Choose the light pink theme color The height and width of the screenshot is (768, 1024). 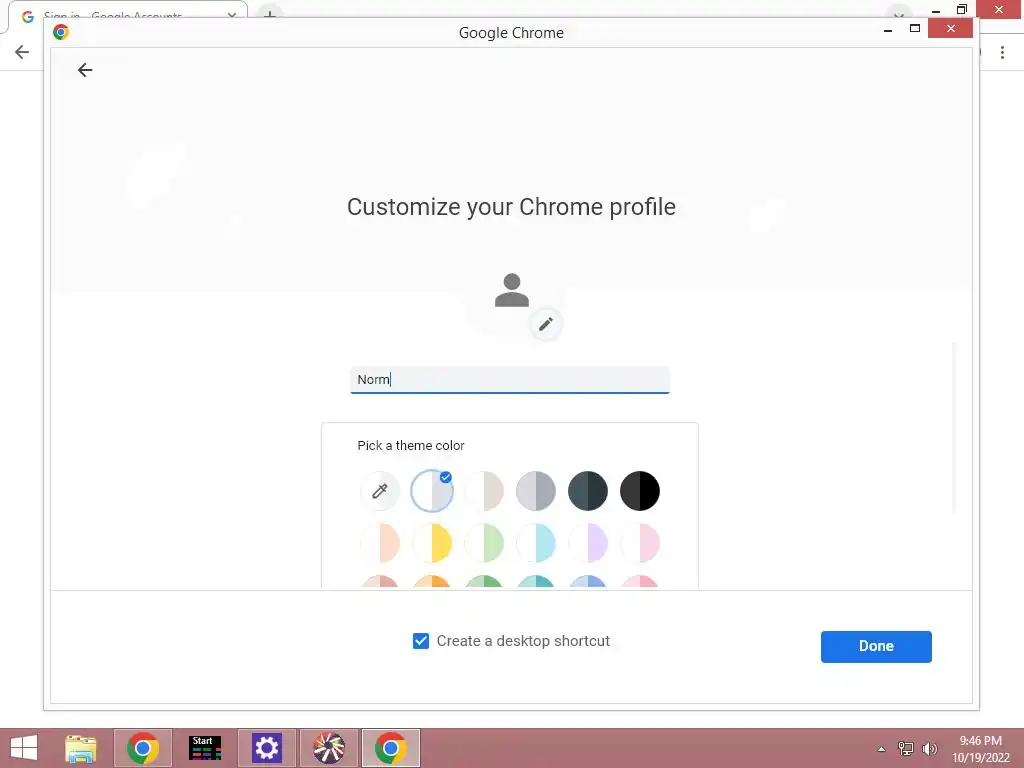[639, 543]
